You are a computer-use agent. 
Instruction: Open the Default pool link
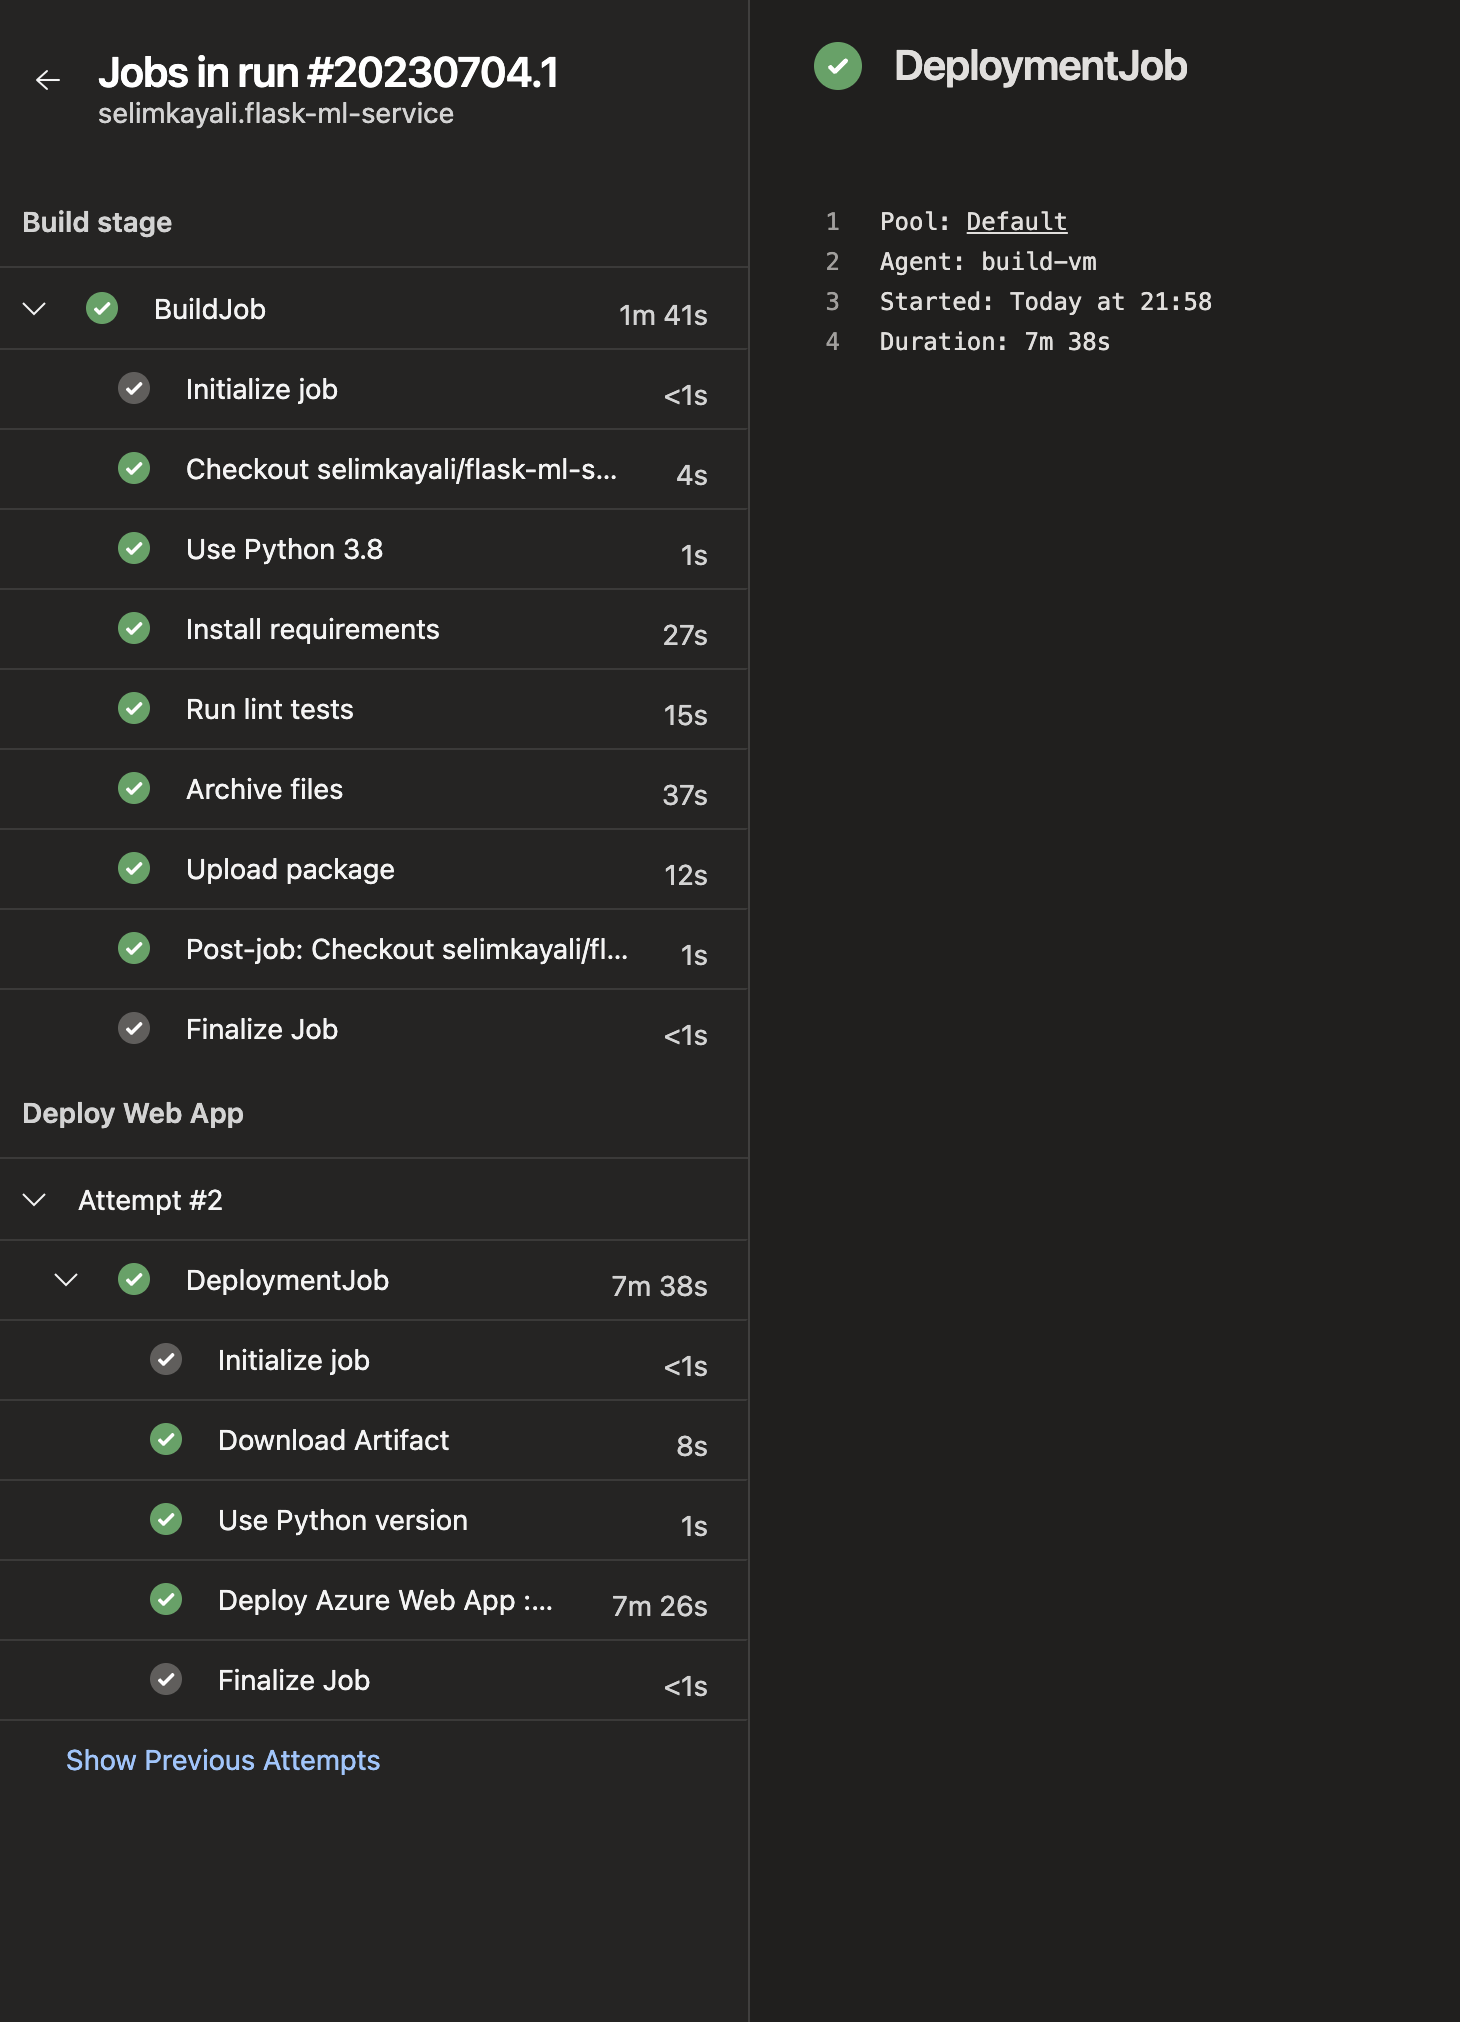pos(1015,221)
